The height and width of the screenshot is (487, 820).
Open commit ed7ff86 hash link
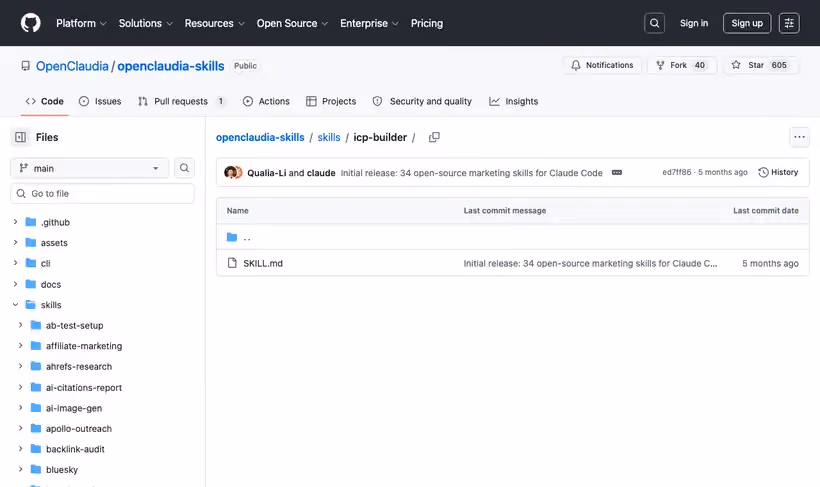point(677,172)
